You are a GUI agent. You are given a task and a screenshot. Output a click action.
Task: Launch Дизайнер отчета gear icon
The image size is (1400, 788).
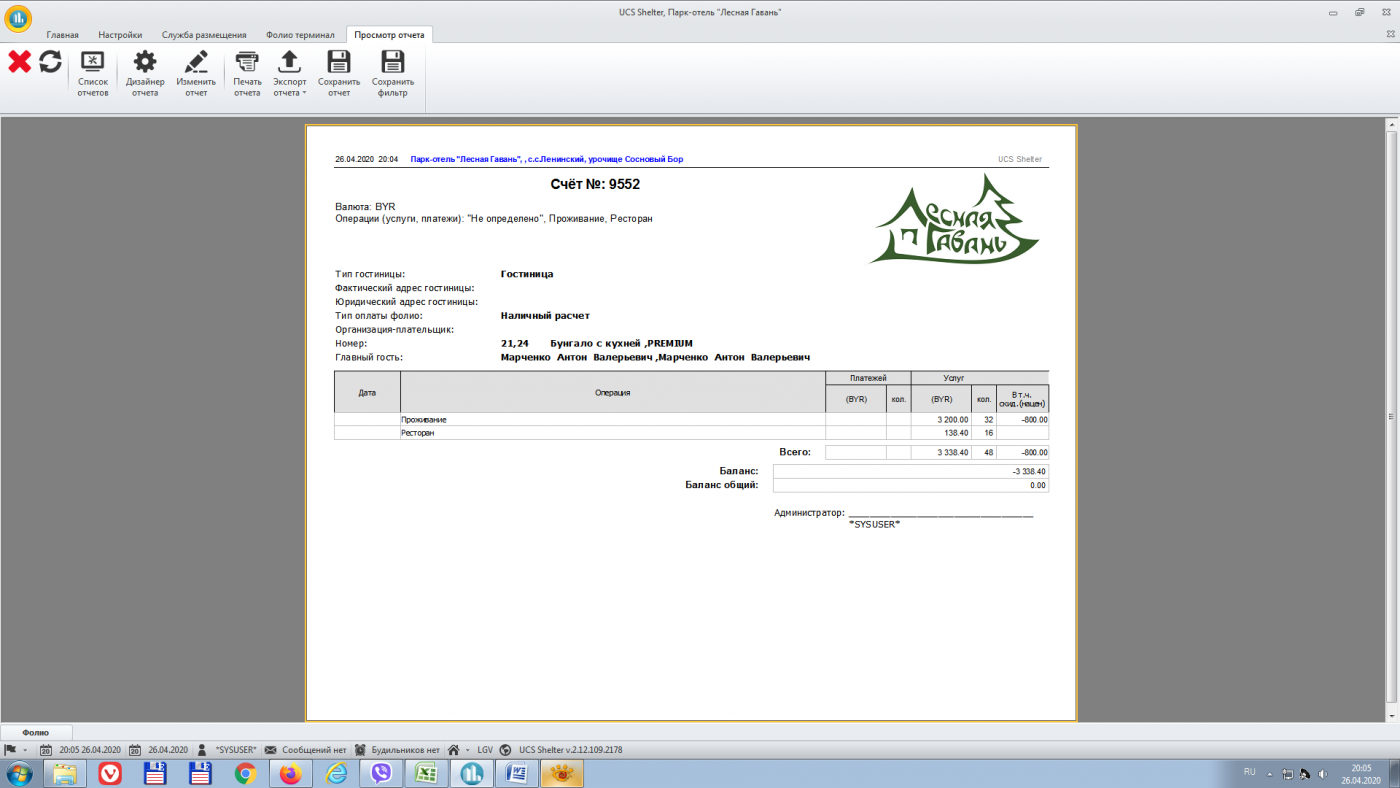pyautogui.click(x=145, y=73)
